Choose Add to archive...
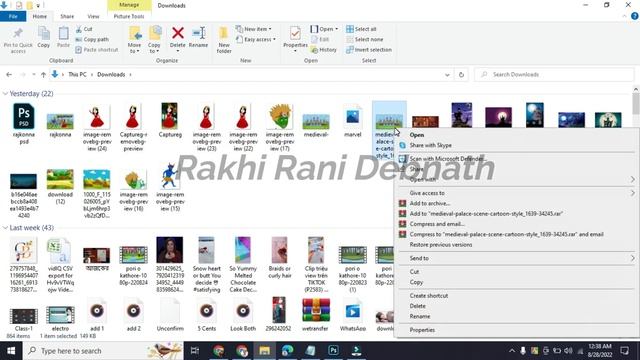640x360 pixels. click(430, 203)
